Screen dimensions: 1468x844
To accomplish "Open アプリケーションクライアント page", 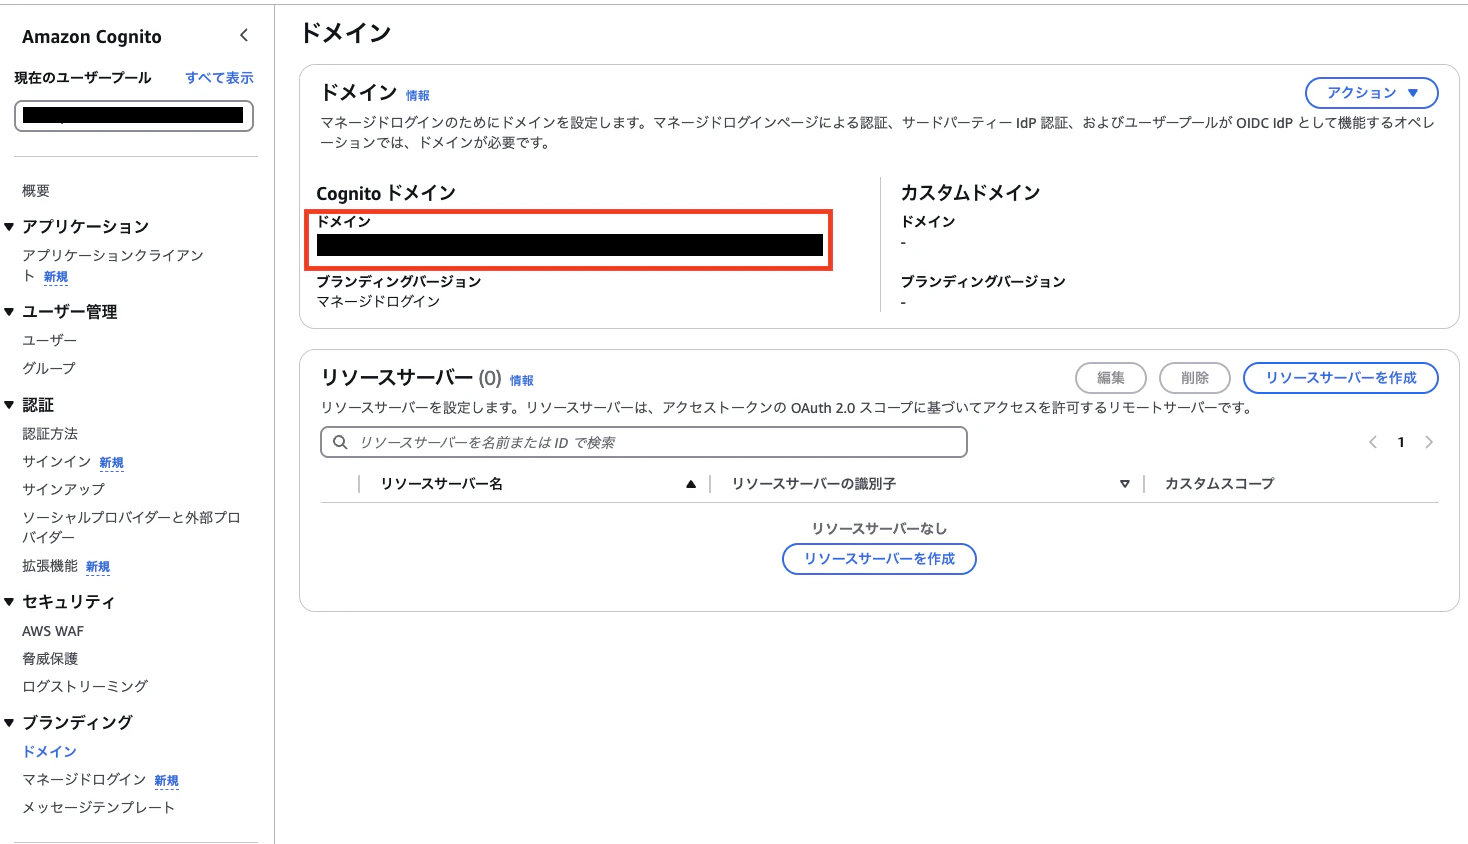I will [113, 266].
